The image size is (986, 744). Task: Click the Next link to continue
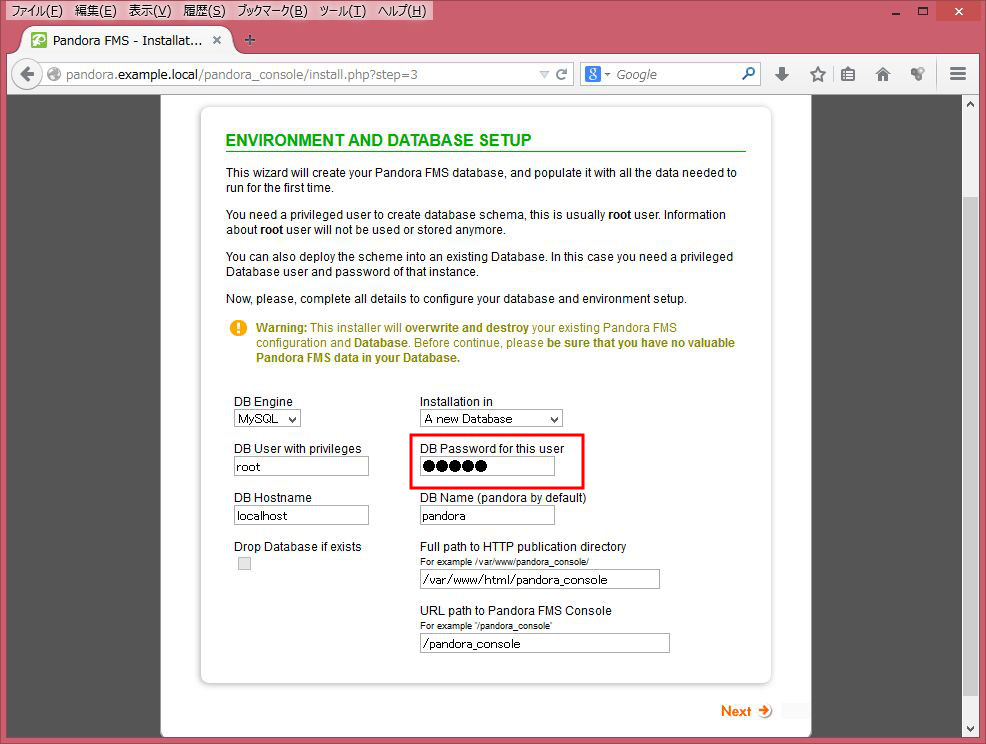coord(736,711)
